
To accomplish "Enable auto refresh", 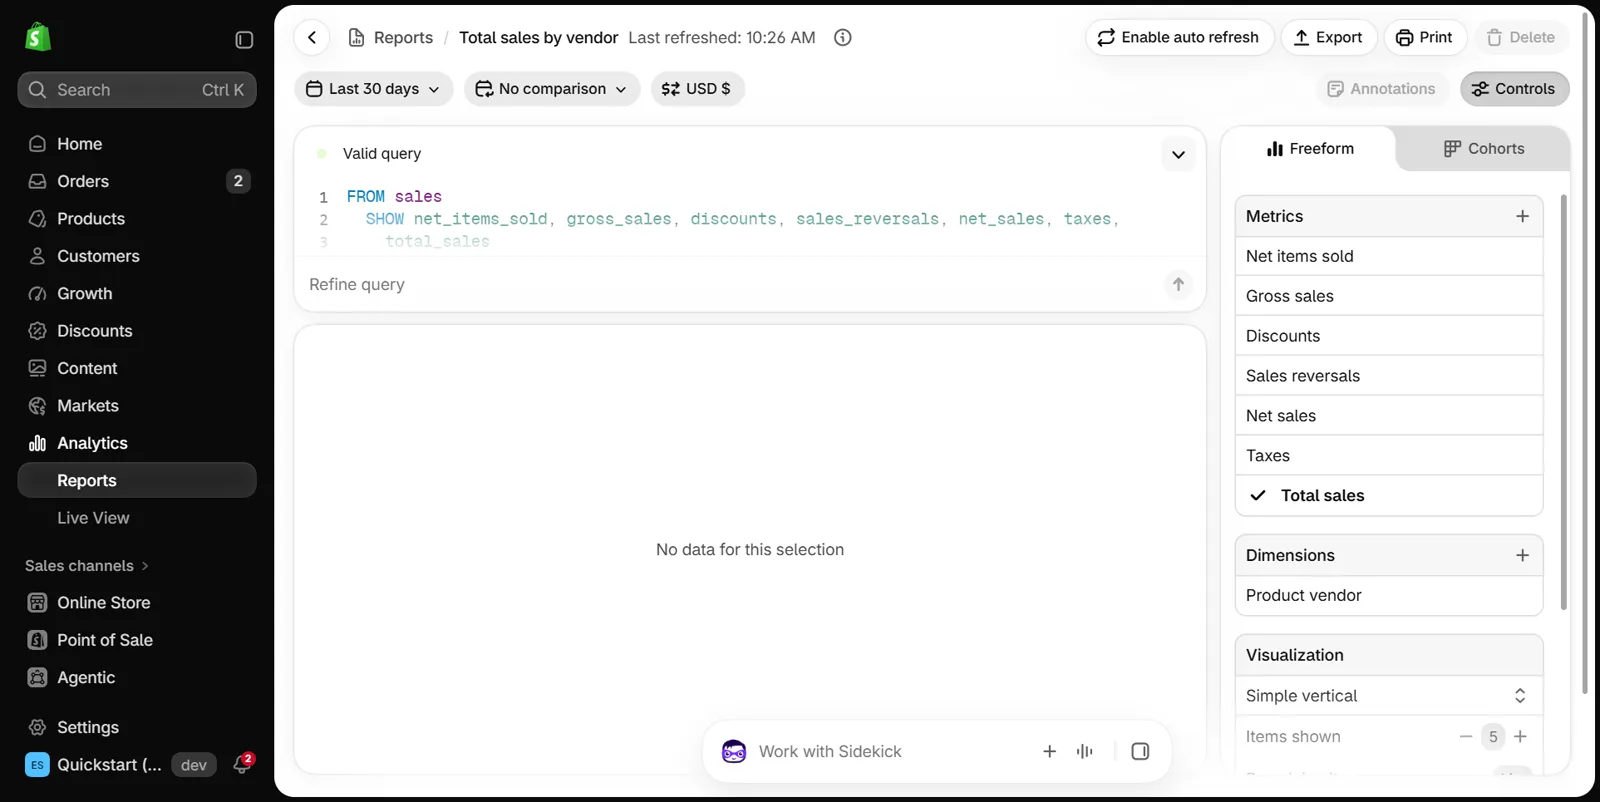I will 1179,38.
